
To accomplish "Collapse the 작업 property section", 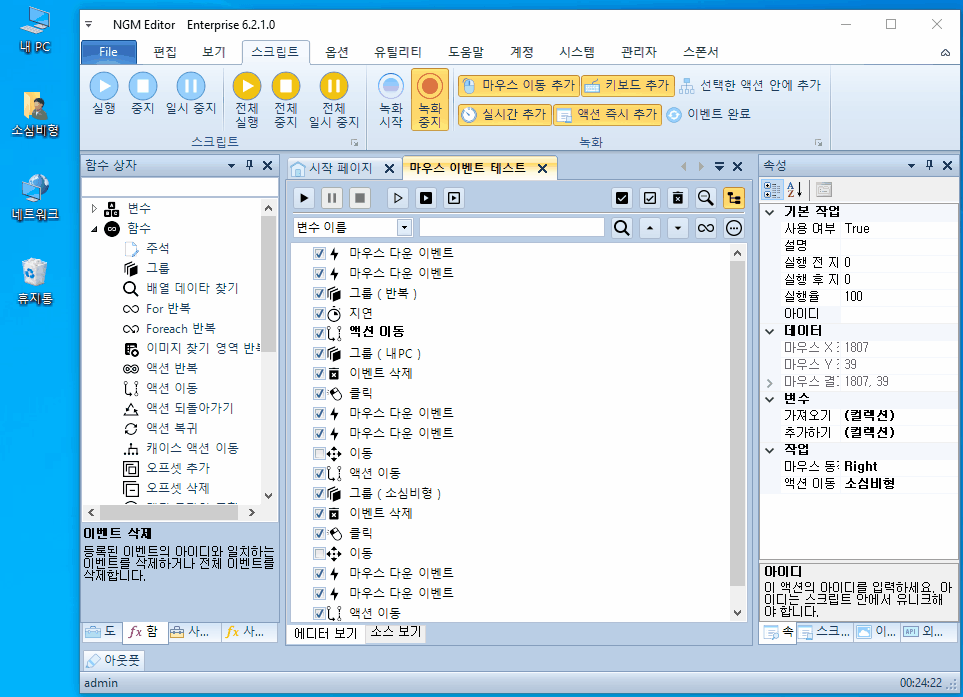I will click(770, 450).
